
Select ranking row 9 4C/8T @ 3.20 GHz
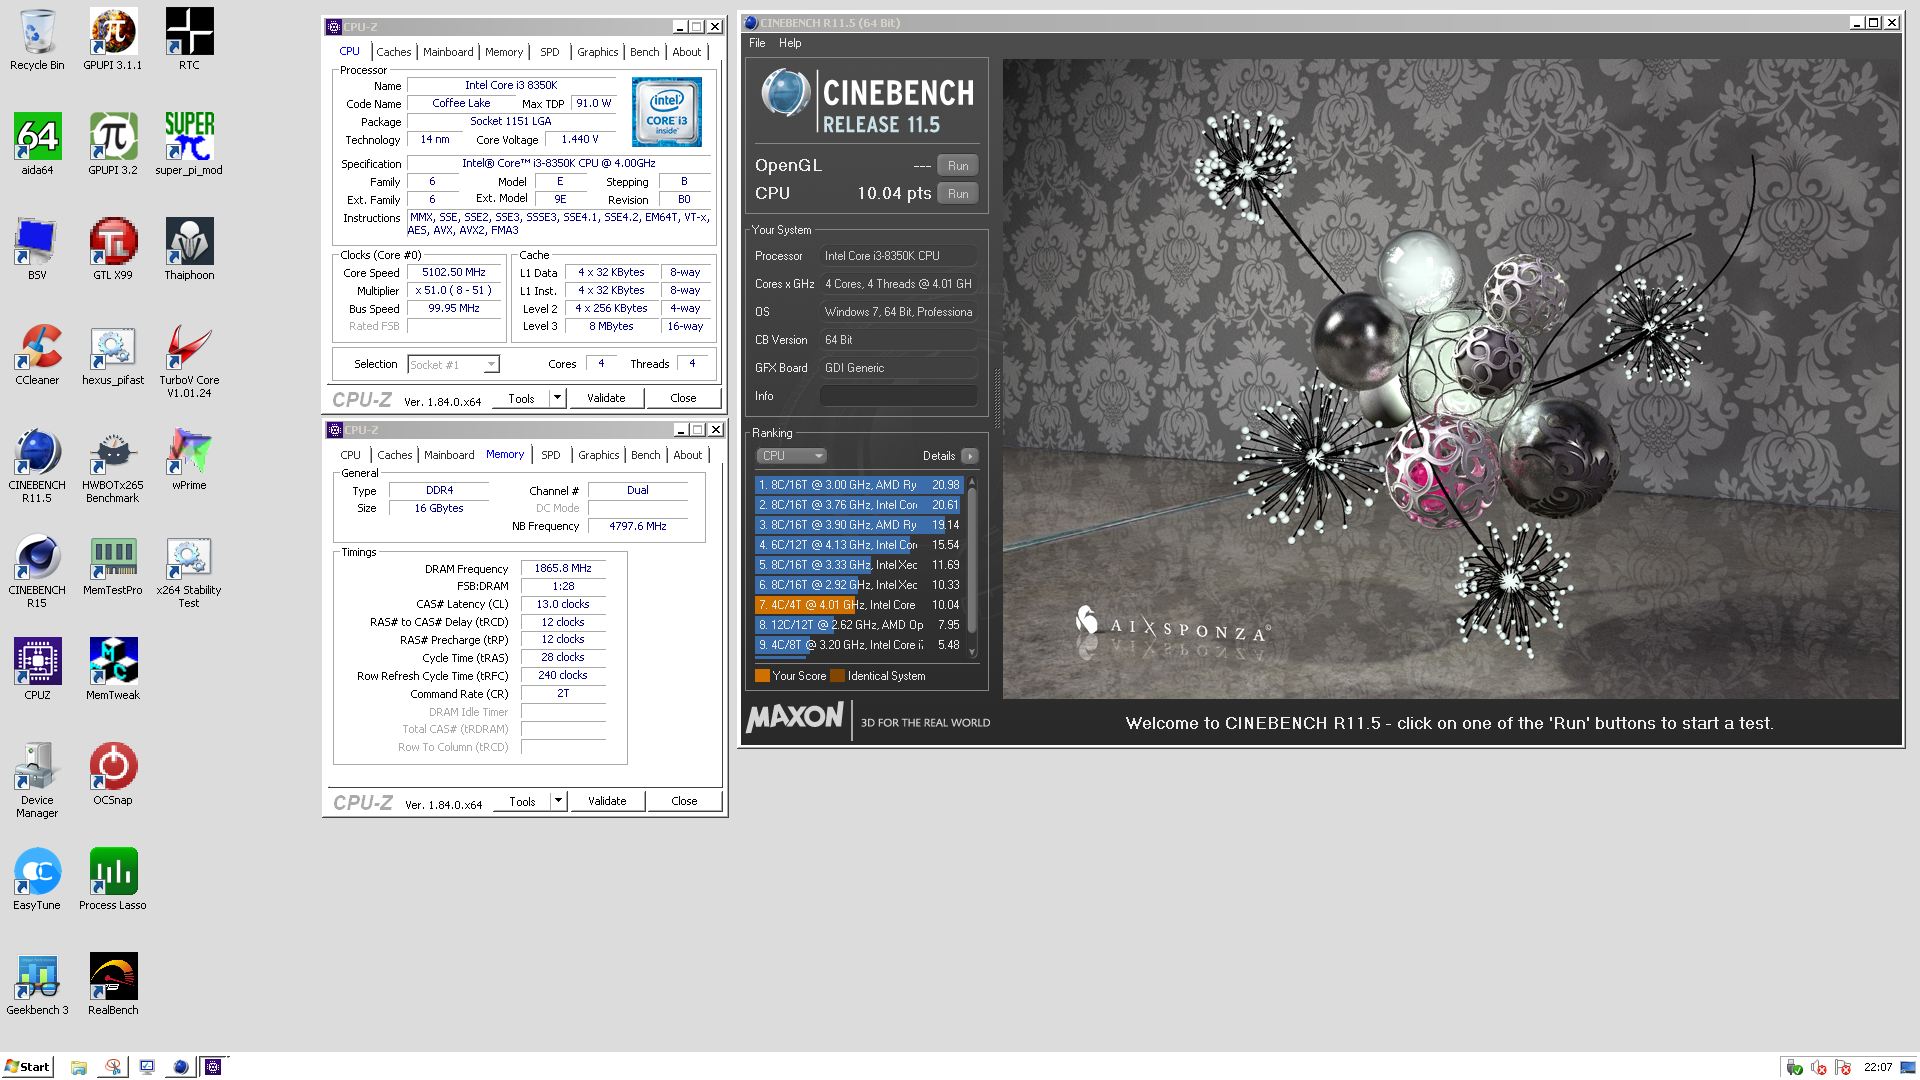point(859,645)
